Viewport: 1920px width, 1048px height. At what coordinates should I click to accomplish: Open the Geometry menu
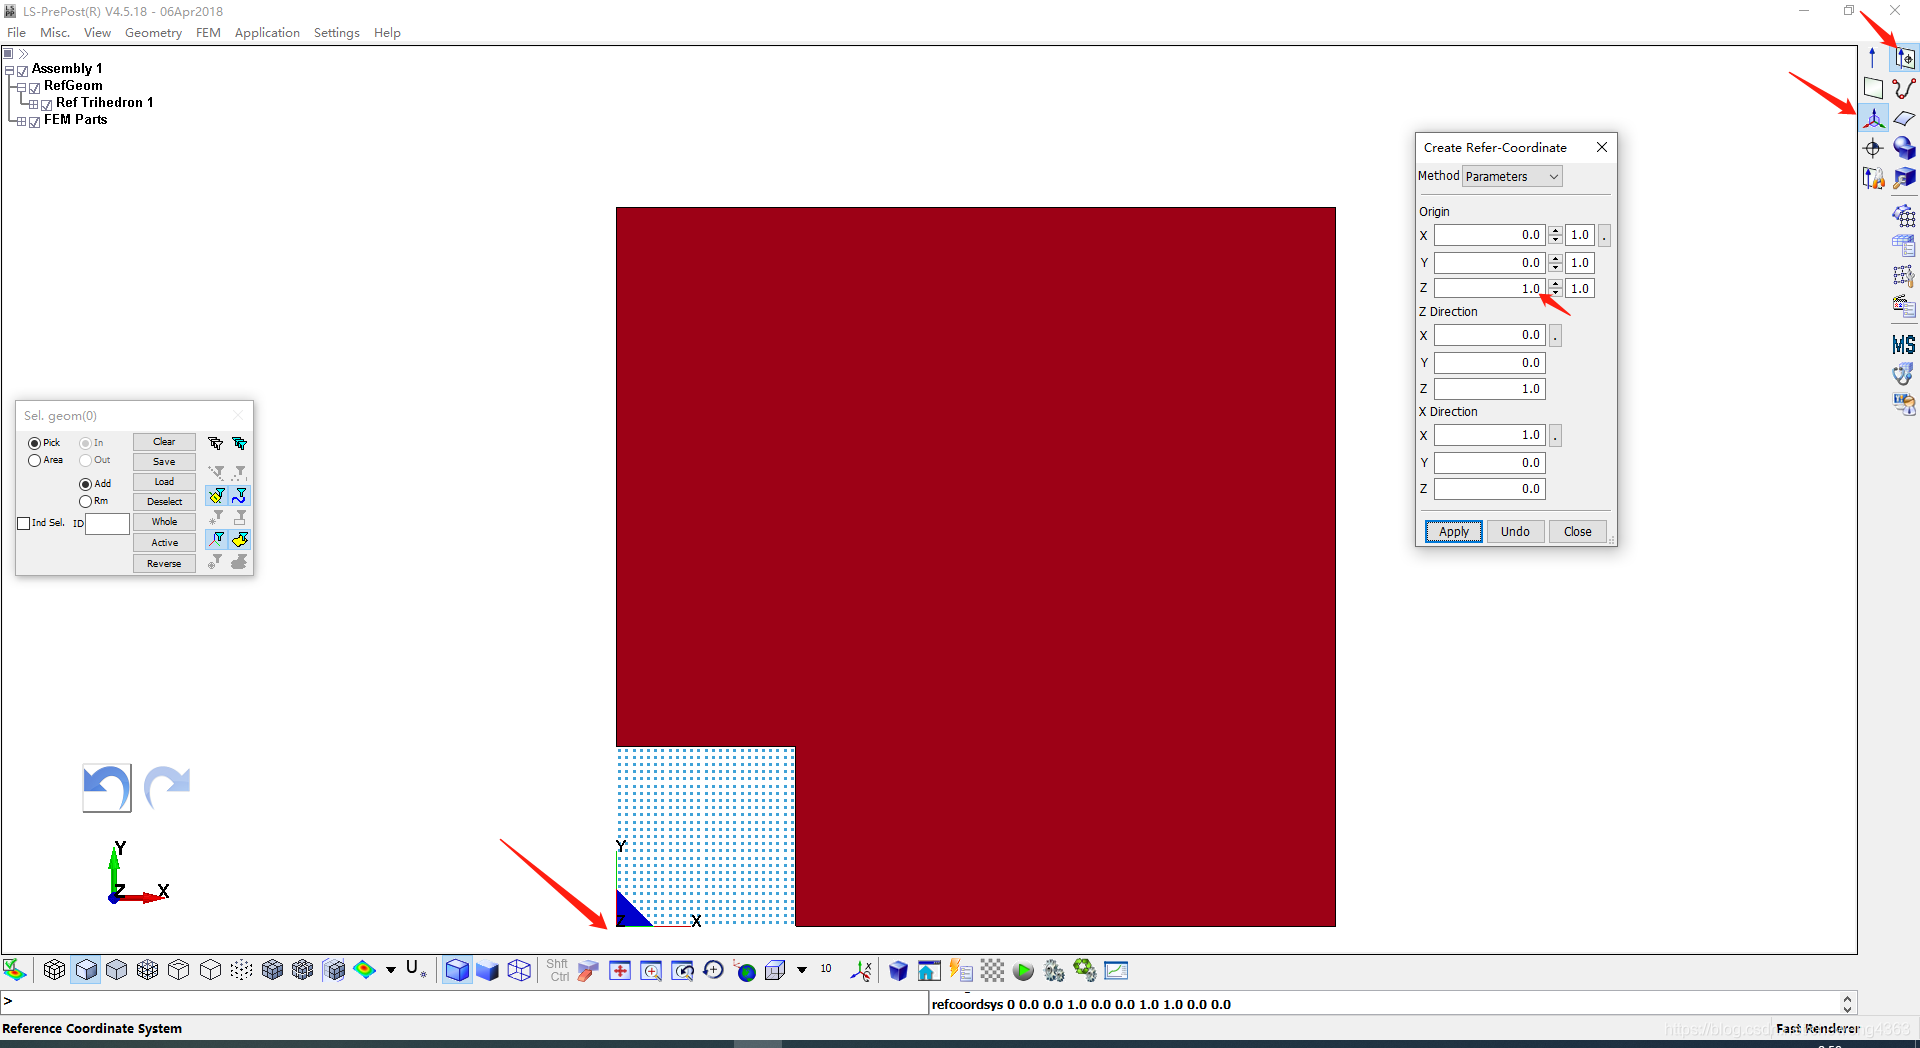153,33
